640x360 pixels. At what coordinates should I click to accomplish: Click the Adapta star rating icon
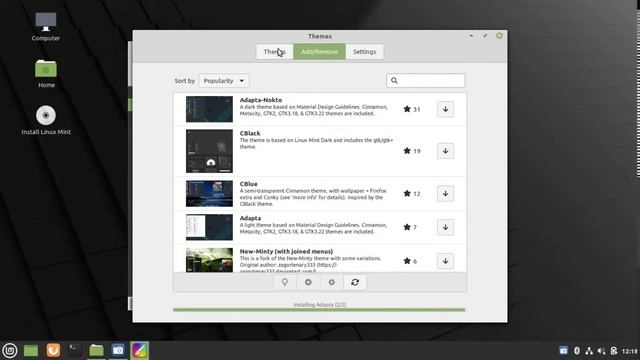tap(407, 227)
